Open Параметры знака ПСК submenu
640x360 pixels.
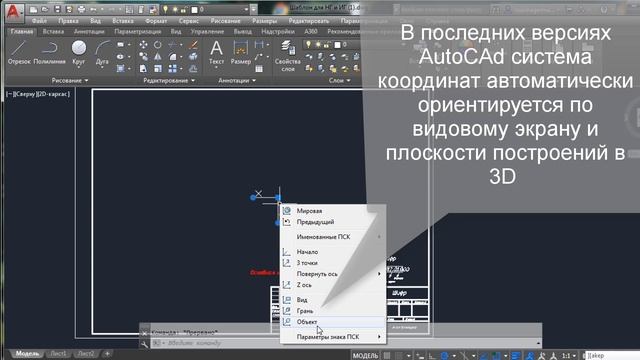pyautogui.click(x=333, y=337)
